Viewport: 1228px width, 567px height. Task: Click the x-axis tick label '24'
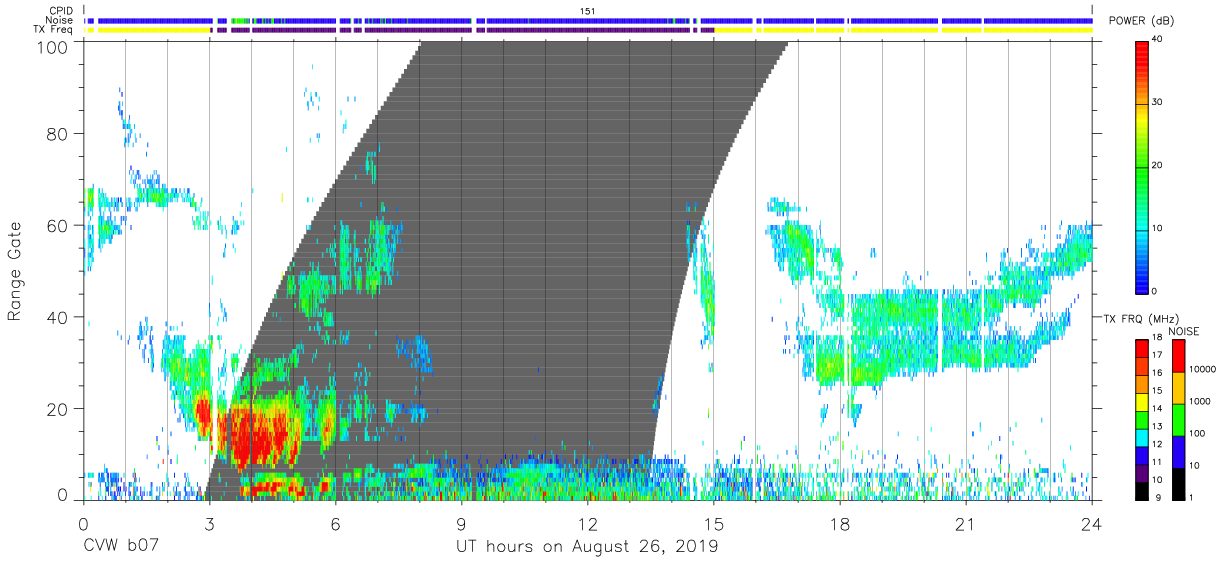pos(1092,525)
